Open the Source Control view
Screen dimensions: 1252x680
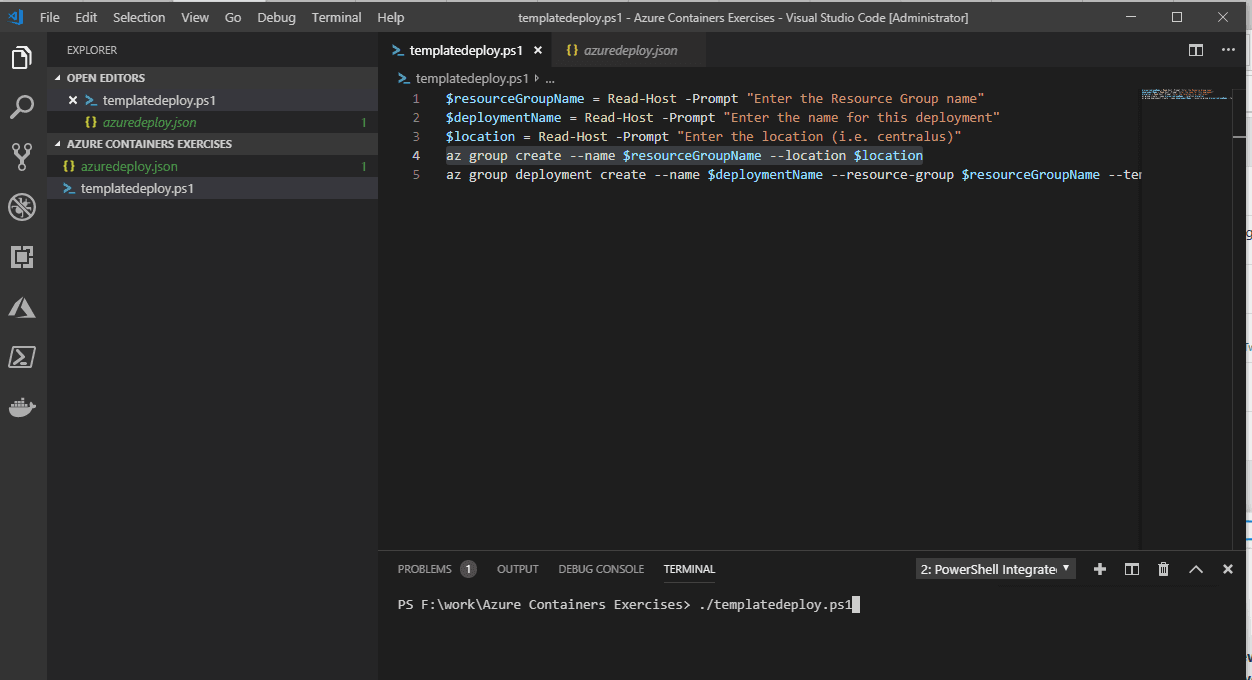click(x=22, y=156)
